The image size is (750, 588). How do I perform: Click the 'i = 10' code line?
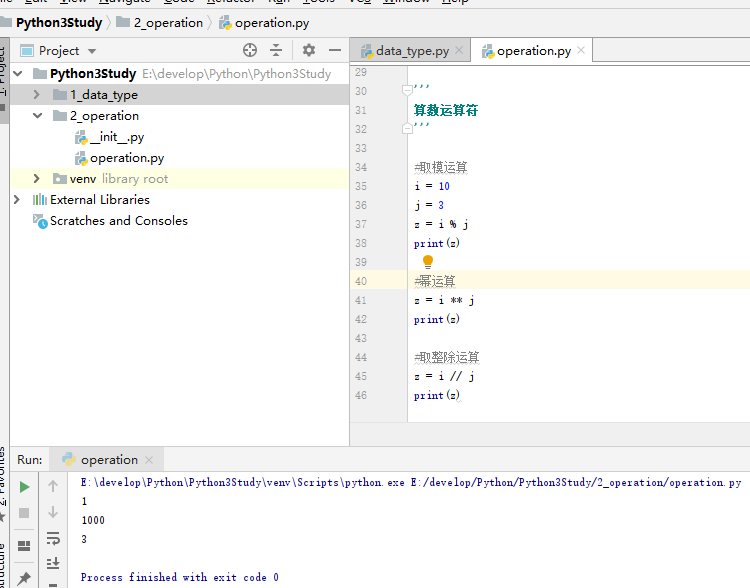tap(431, 186)
